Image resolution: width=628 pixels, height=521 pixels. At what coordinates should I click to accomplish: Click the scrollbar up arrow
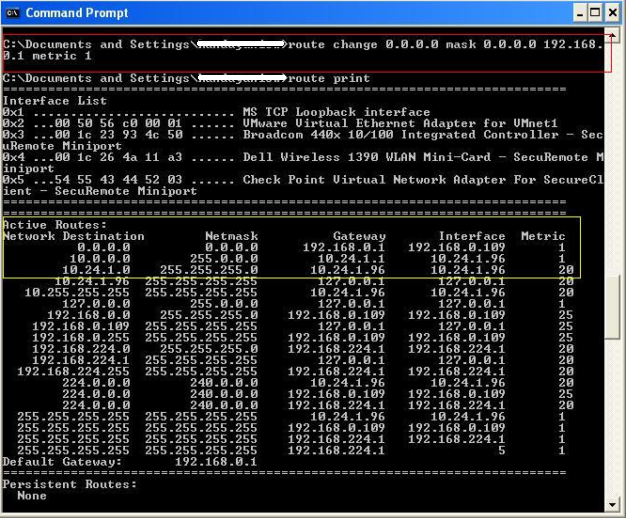pyautogui.click(x=613, y=36)
